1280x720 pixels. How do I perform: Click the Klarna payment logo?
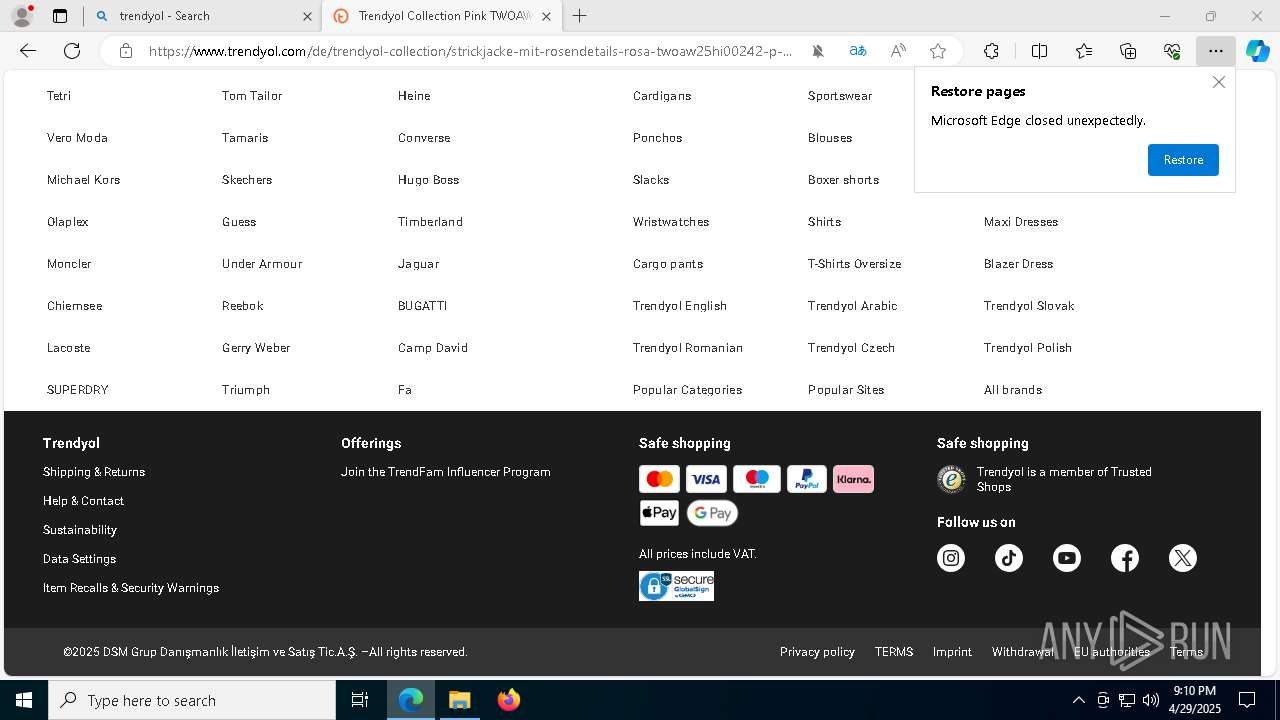click(853, 479)
